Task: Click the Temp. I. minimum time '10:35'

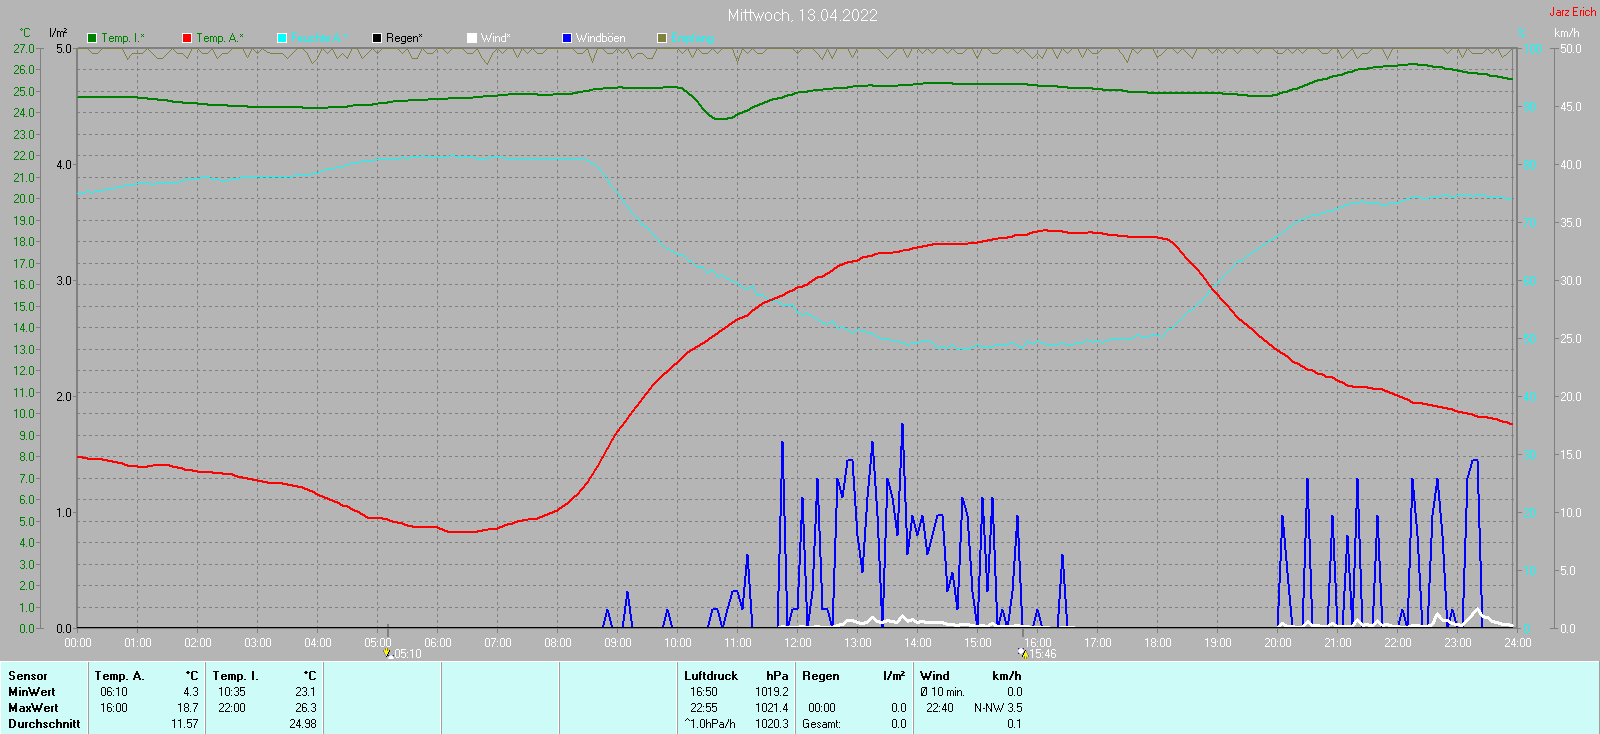Action: pyautogui.click(x=232, y=692)
